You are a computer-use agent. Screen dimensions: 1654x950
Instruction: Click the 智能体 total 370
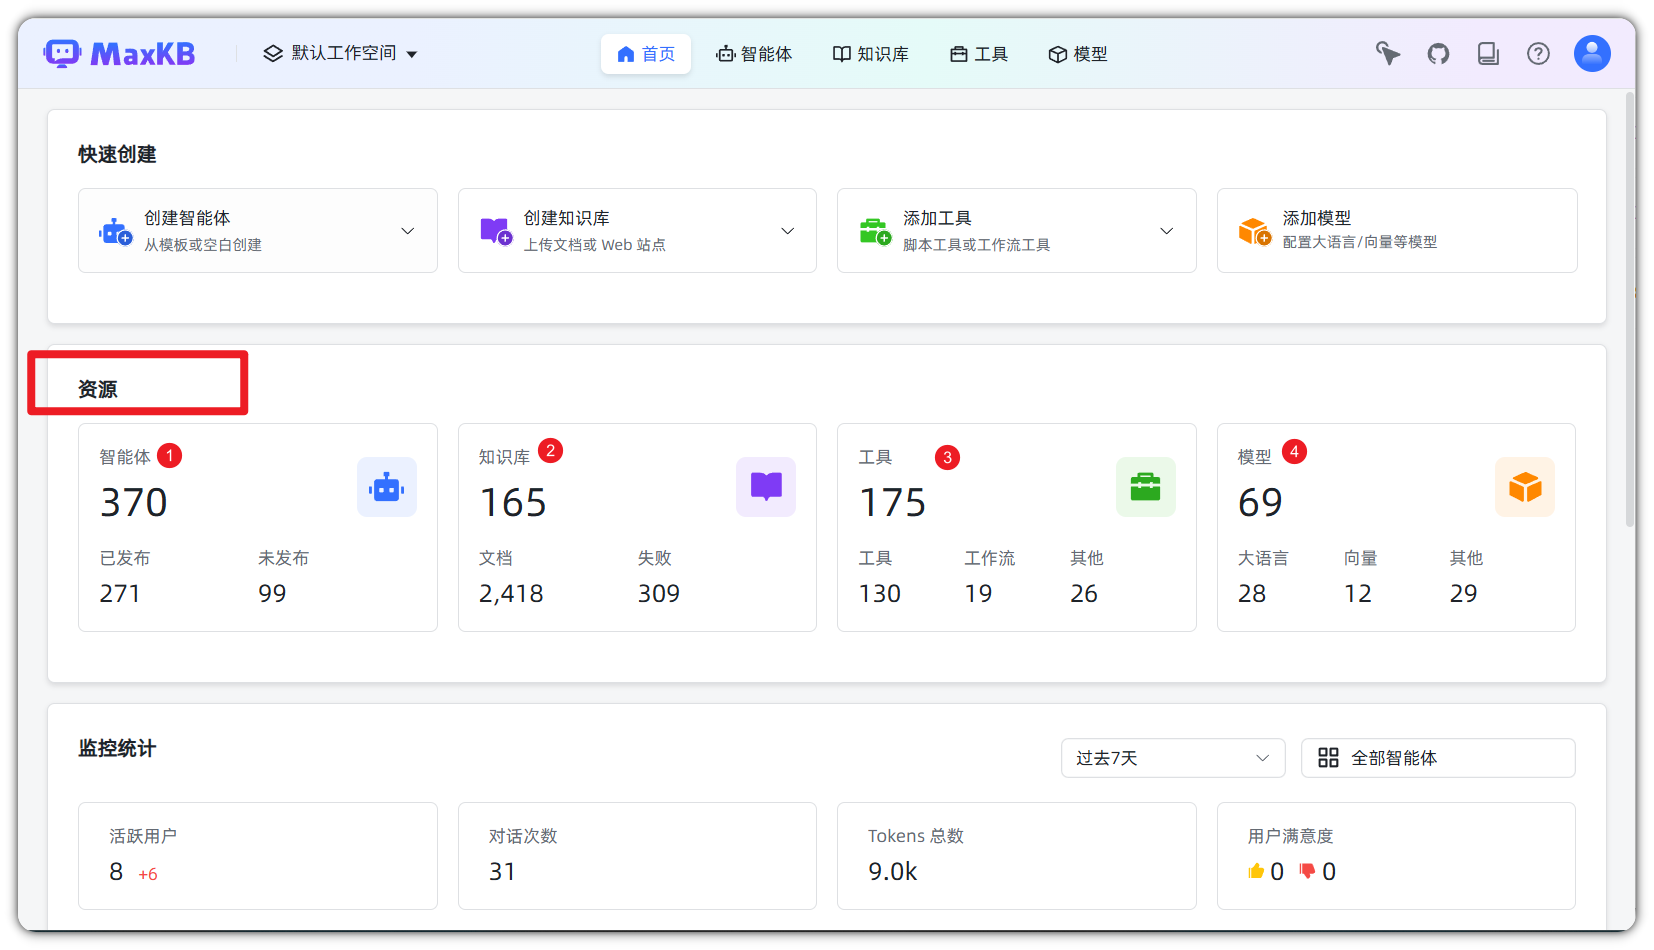(134, 502)
